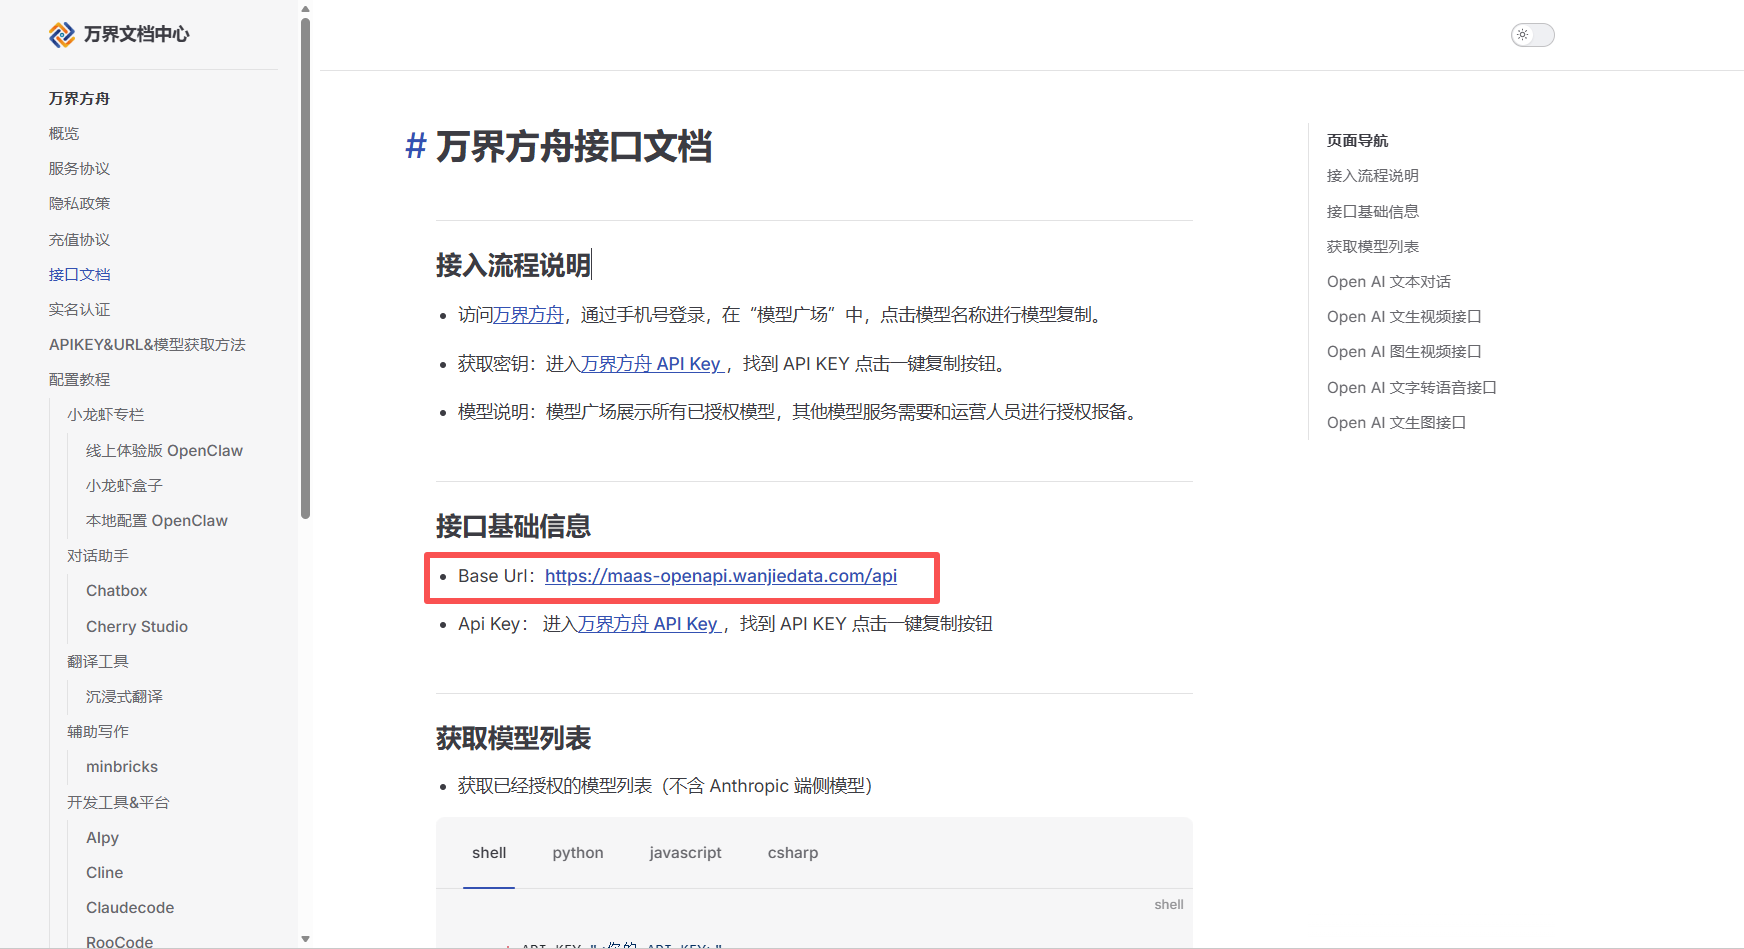Collapse 开发工具&平台 group

pos(118,802)
